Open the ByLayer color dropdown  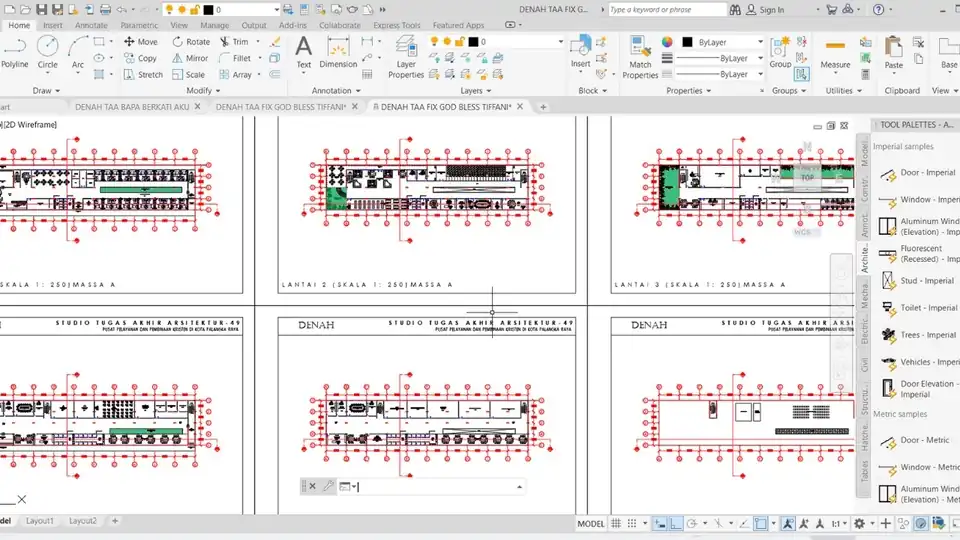point(723,42)
